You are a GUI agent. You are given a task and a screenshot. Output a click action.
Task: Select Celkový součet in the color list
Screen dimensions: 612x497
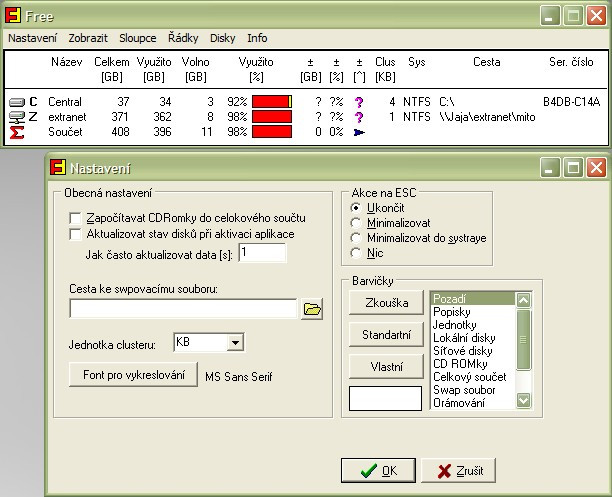coord(473,377)
